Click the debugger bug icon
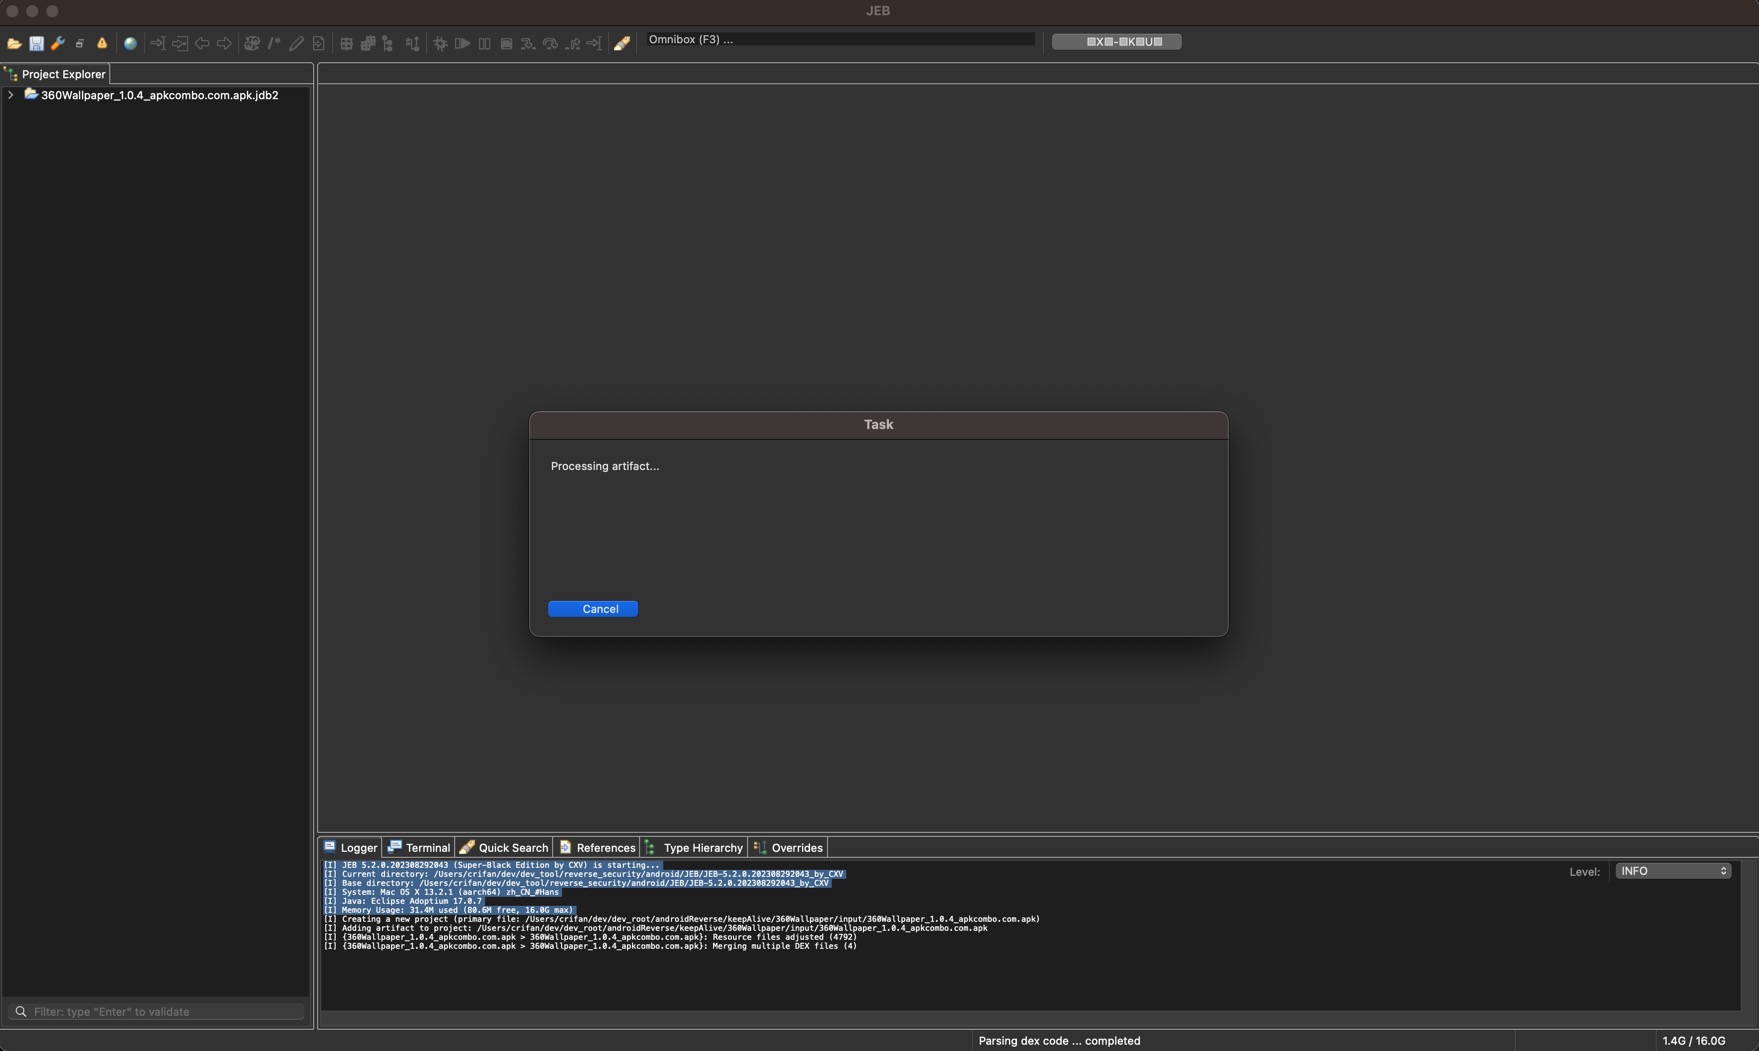The height and width of the screenshot is (1051, 1759). [440, 43]
